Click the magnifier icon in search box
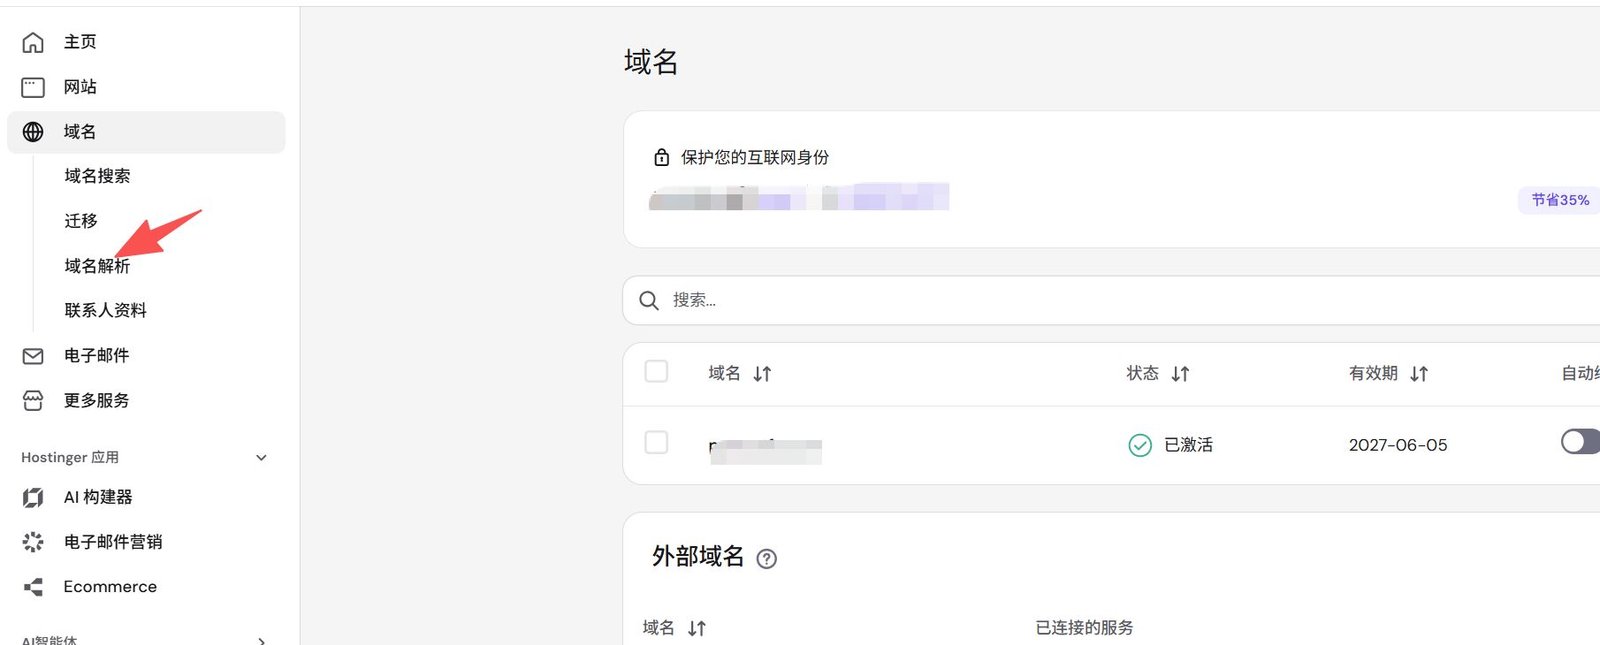 pos(649,300)
